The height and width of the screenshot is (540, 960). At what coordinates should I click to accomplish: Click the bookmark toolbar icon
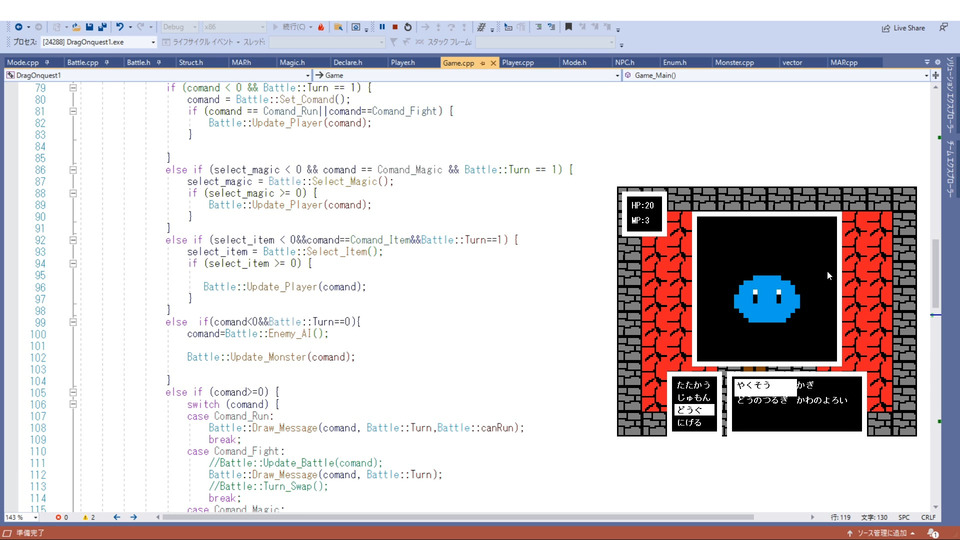pos(568,27)
